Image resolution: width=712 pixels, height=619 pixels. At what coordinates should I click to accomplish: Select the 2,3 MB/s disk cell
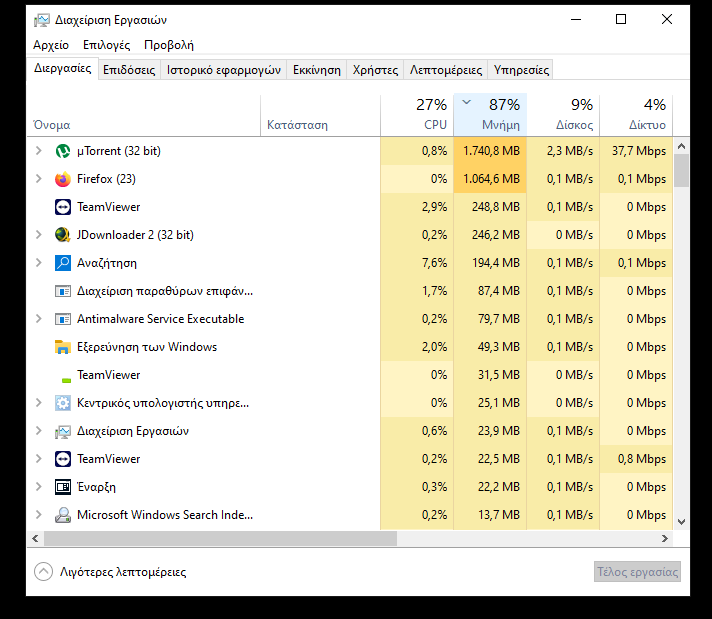point(564,151)
